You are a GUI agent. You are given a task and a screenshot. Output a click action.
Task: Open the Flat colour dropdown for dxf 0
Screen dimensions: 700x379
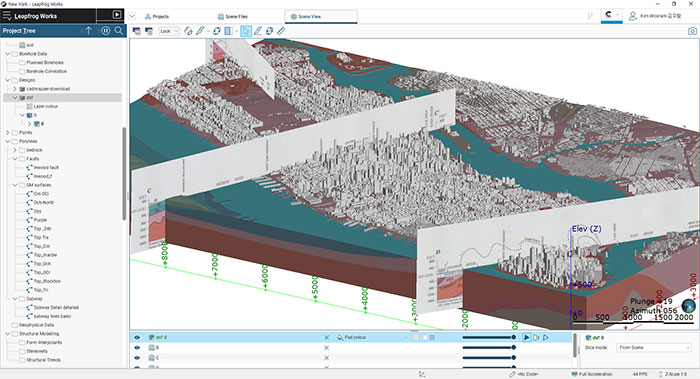pyautogui.click(x=373, y=337)
